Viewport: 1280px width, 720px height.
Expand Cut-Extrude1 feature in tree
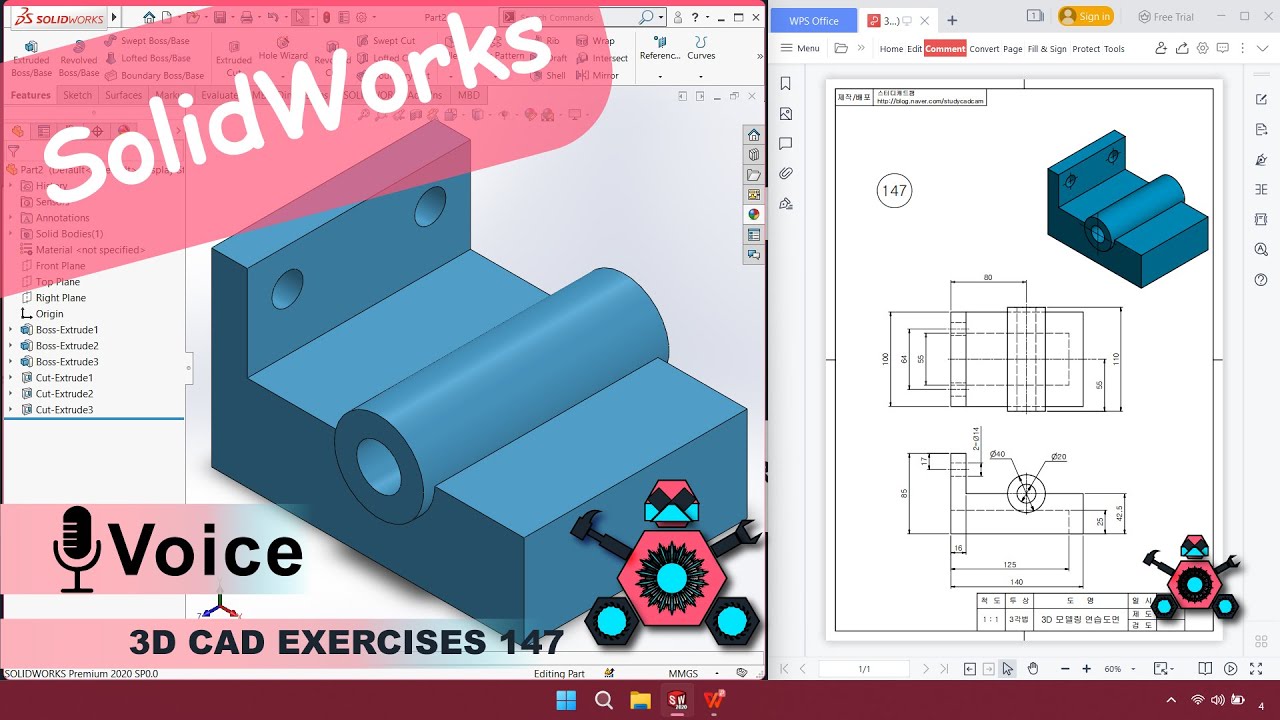[11, 377]
